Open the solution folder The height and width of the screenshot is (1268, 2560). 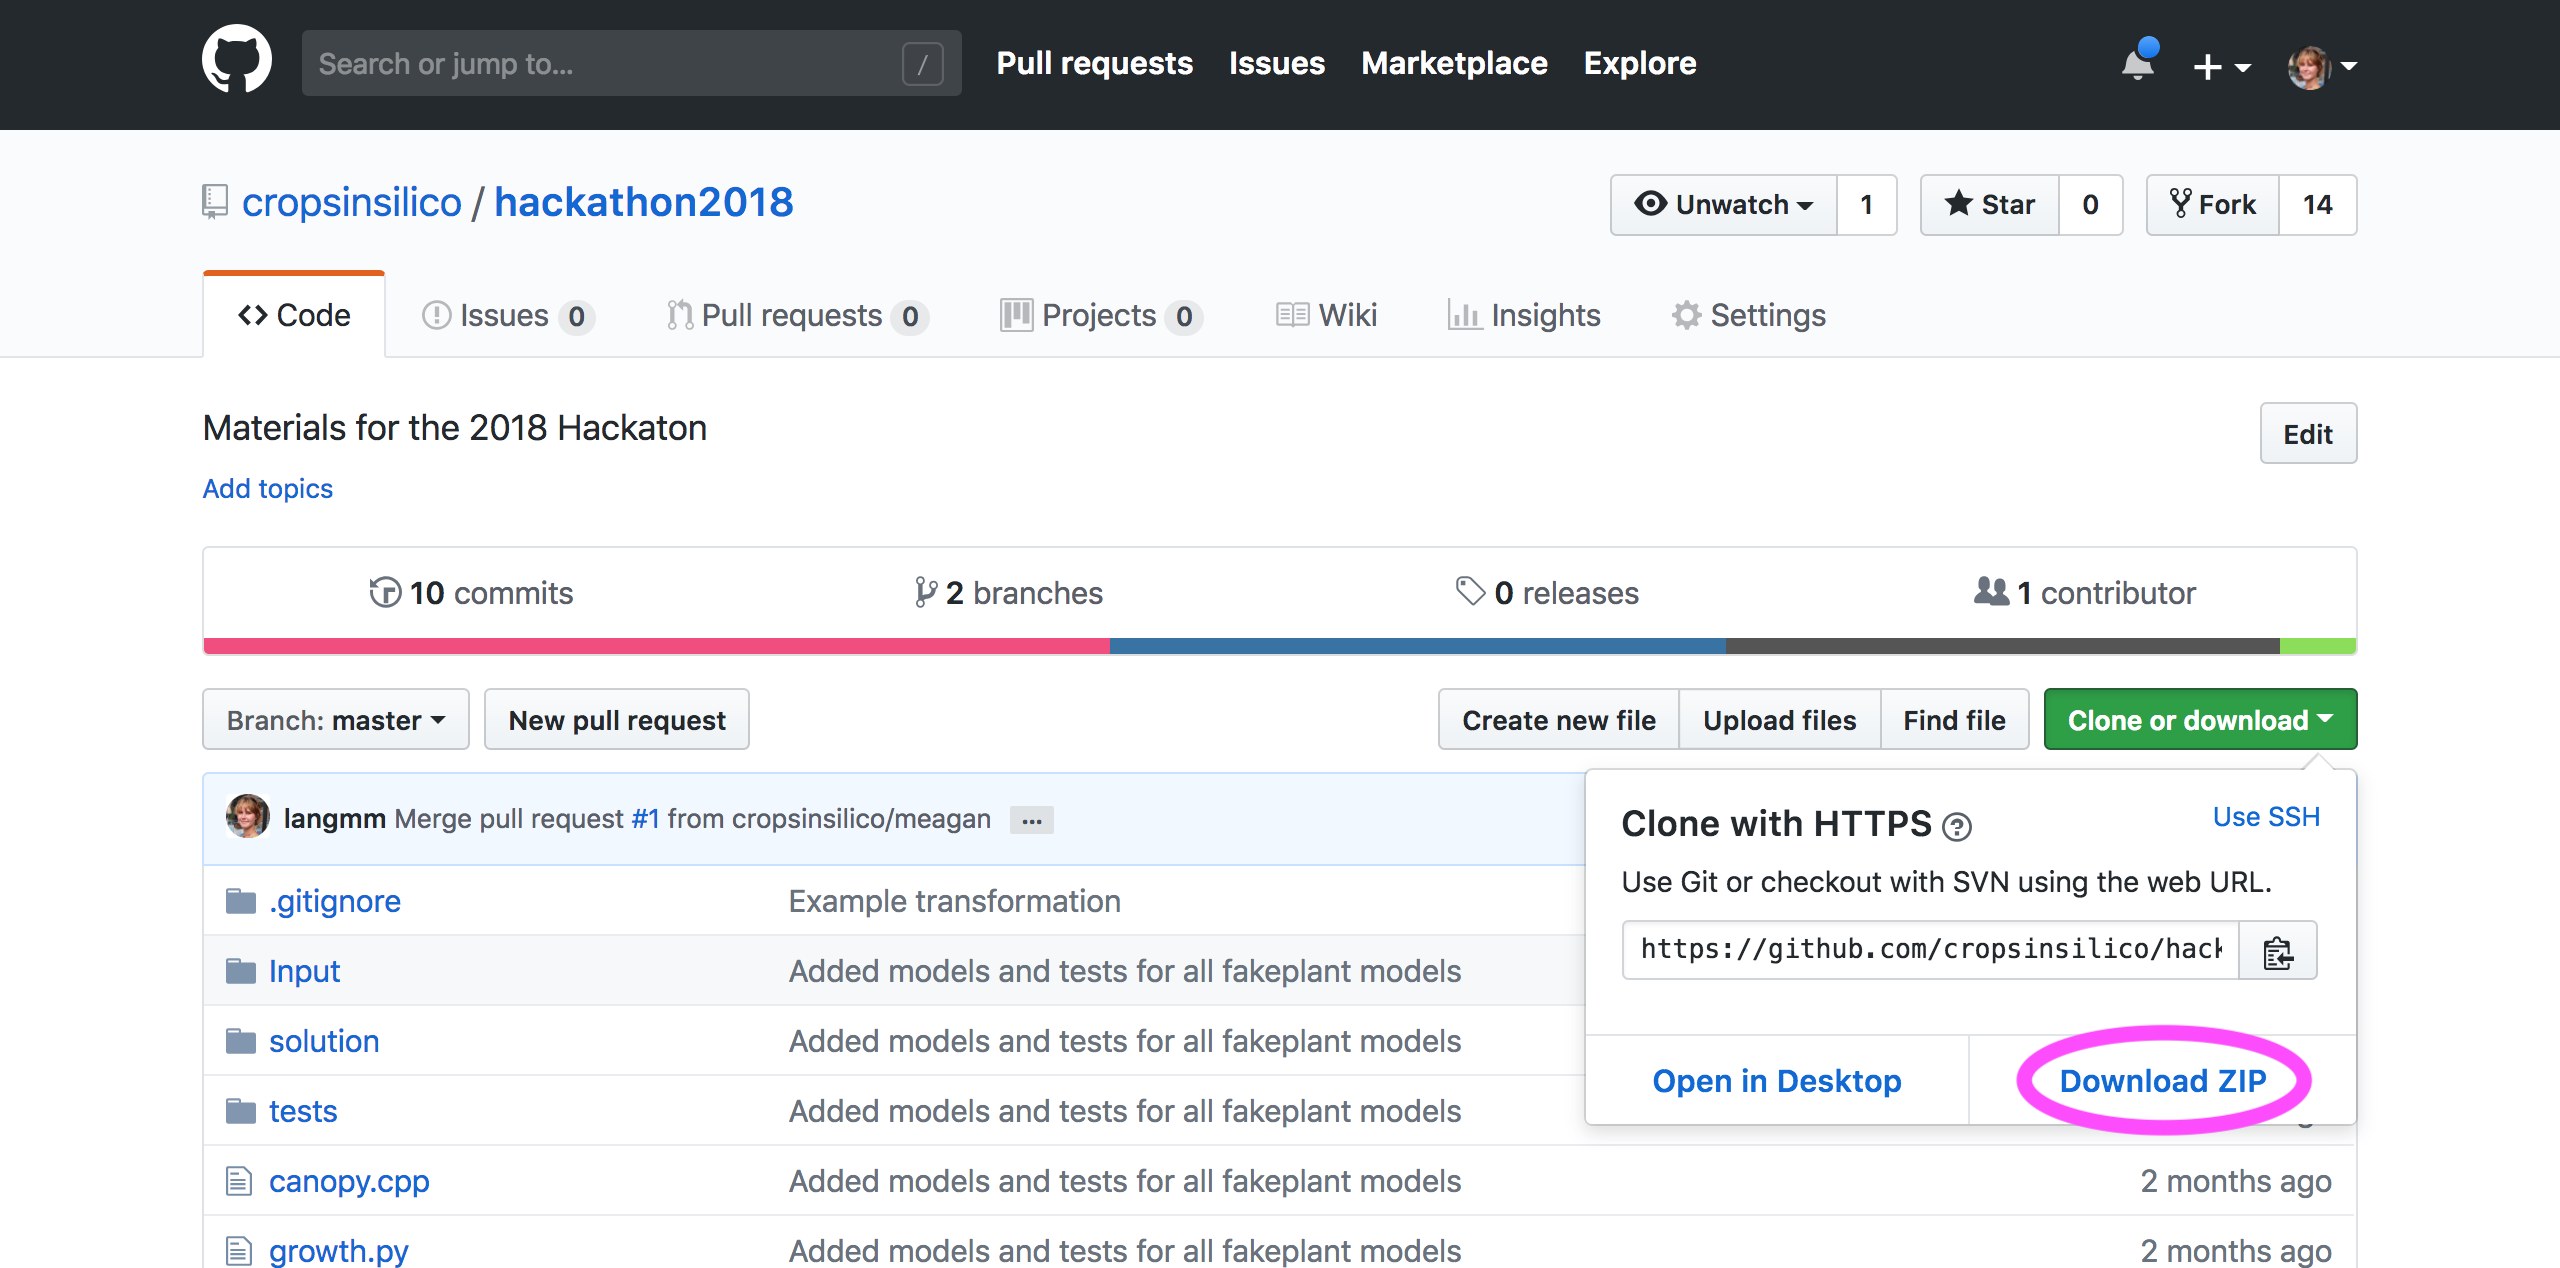point(324,1041)
